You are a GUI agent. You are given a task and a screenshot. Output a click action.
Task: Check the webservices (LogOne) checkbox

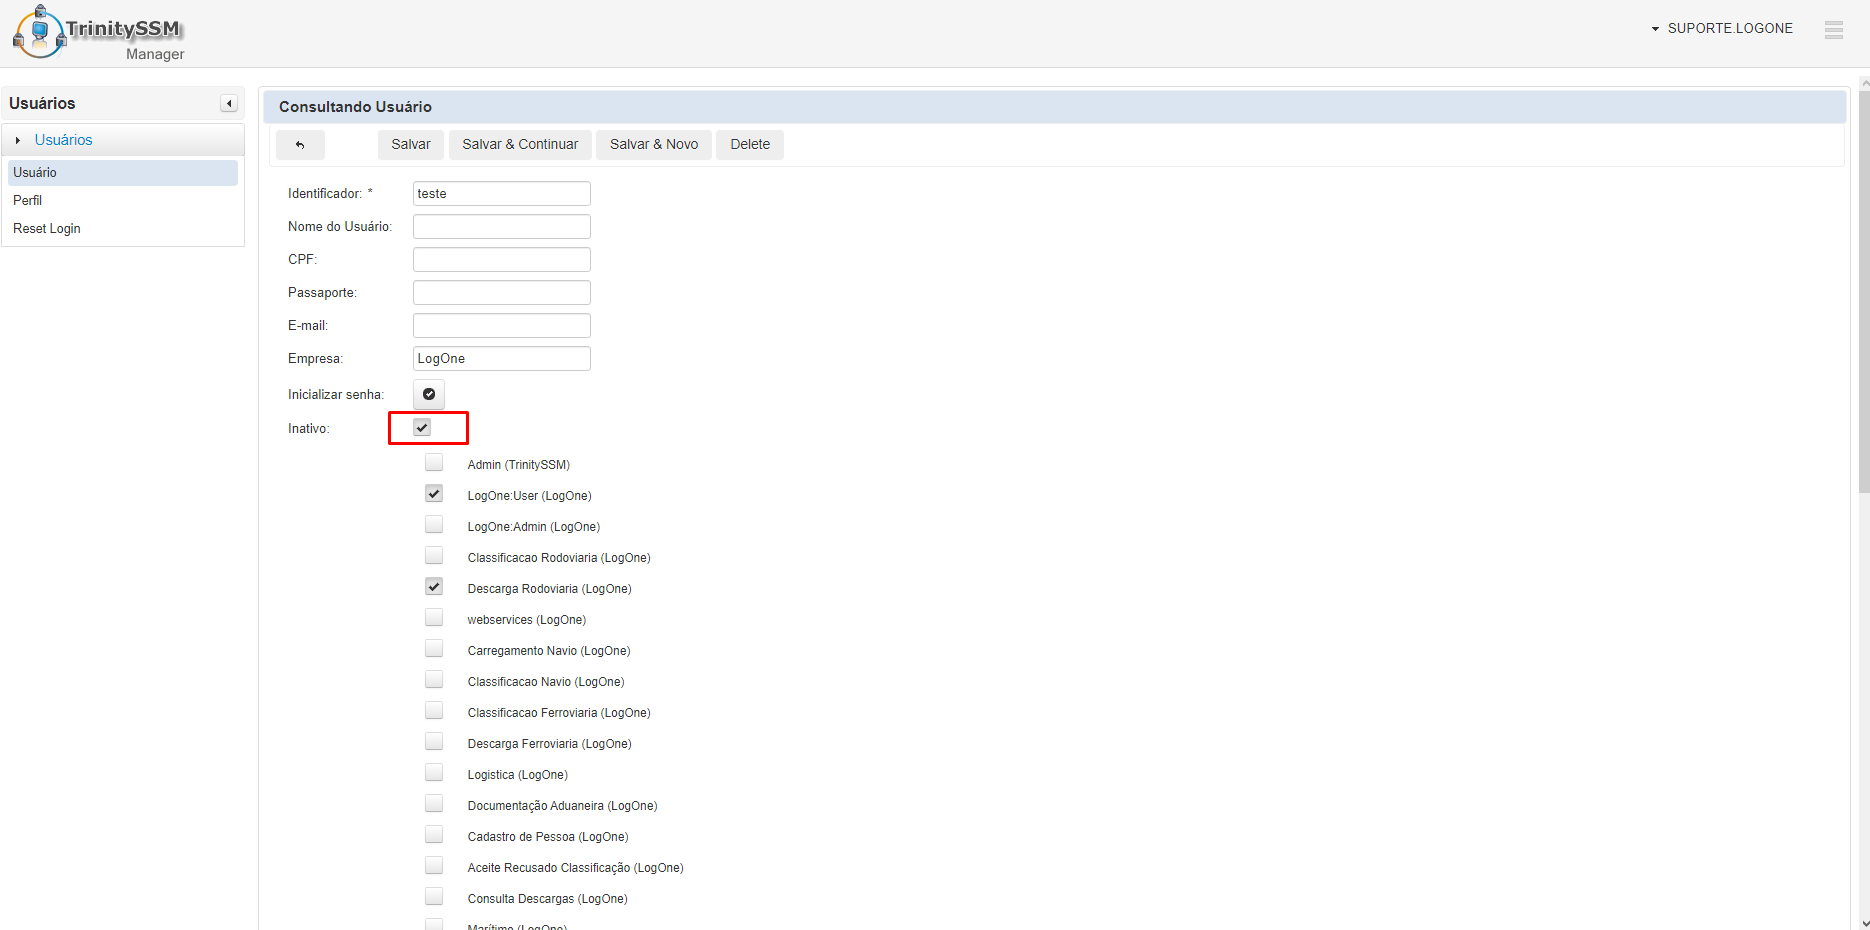pos(434,618)
